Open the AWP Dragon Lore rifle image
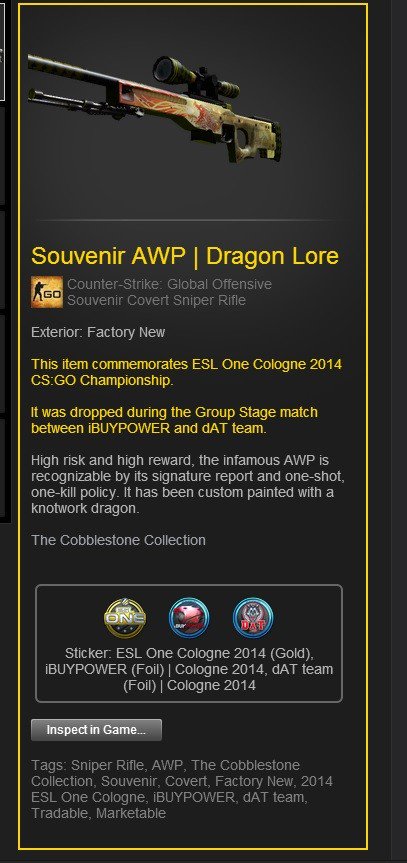The width and height of the screenshot is (407, 863). pos(156,110)
